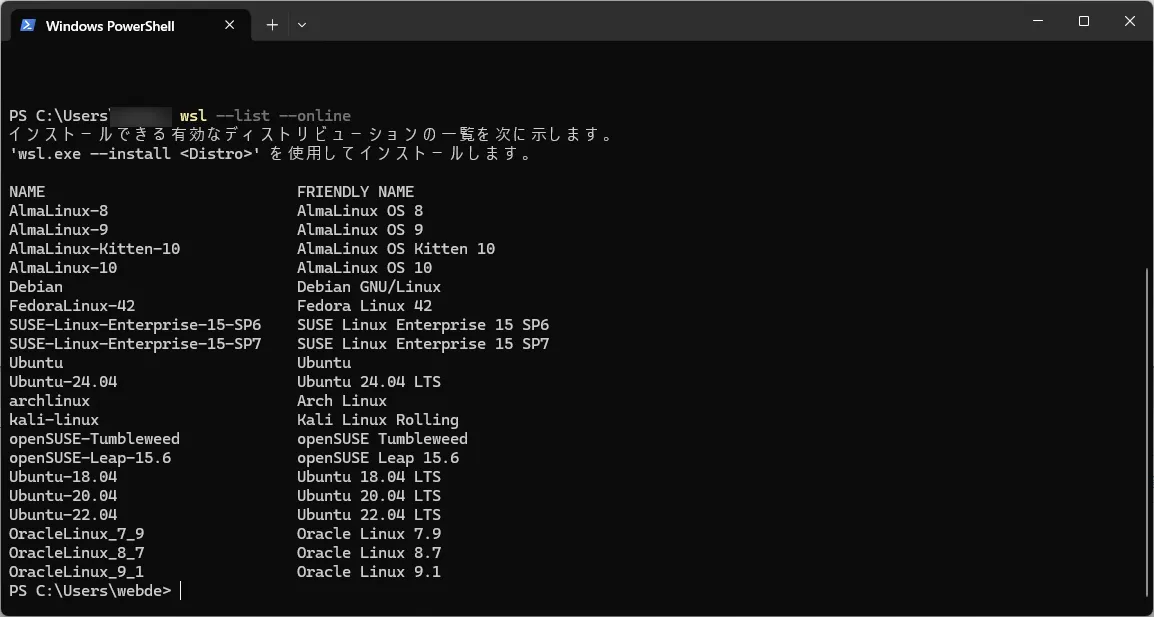1154x617 pixels.
Task: Select the Windows PowerShell tab
Action: [x=129, y=25]
